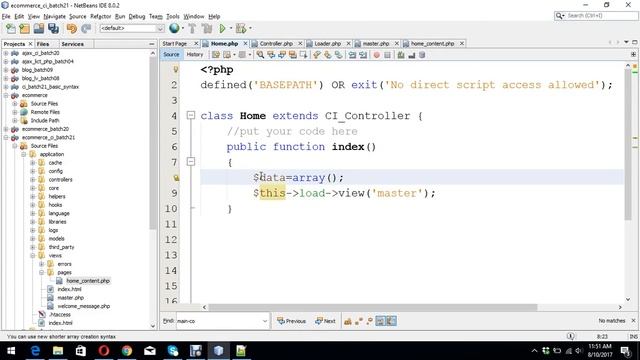Click the Shift Line Right icon
Image resolution: width=640 pixels, height=360 pixels.
(363, 55)
